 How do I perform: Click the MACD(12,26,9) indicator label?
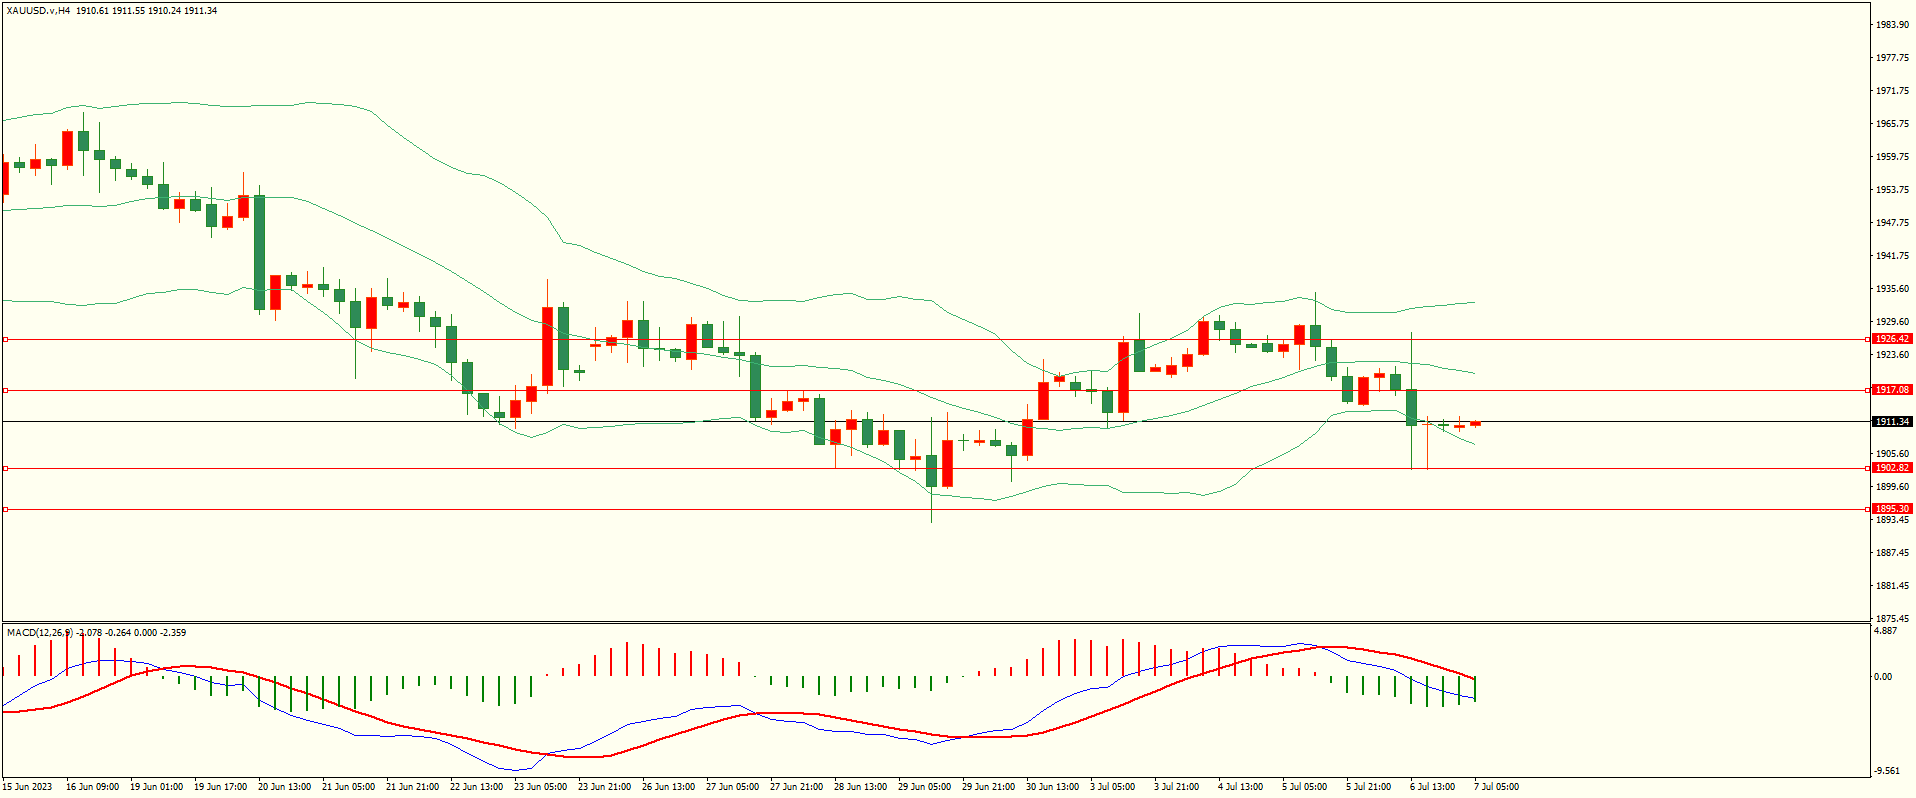pos(40,633)
